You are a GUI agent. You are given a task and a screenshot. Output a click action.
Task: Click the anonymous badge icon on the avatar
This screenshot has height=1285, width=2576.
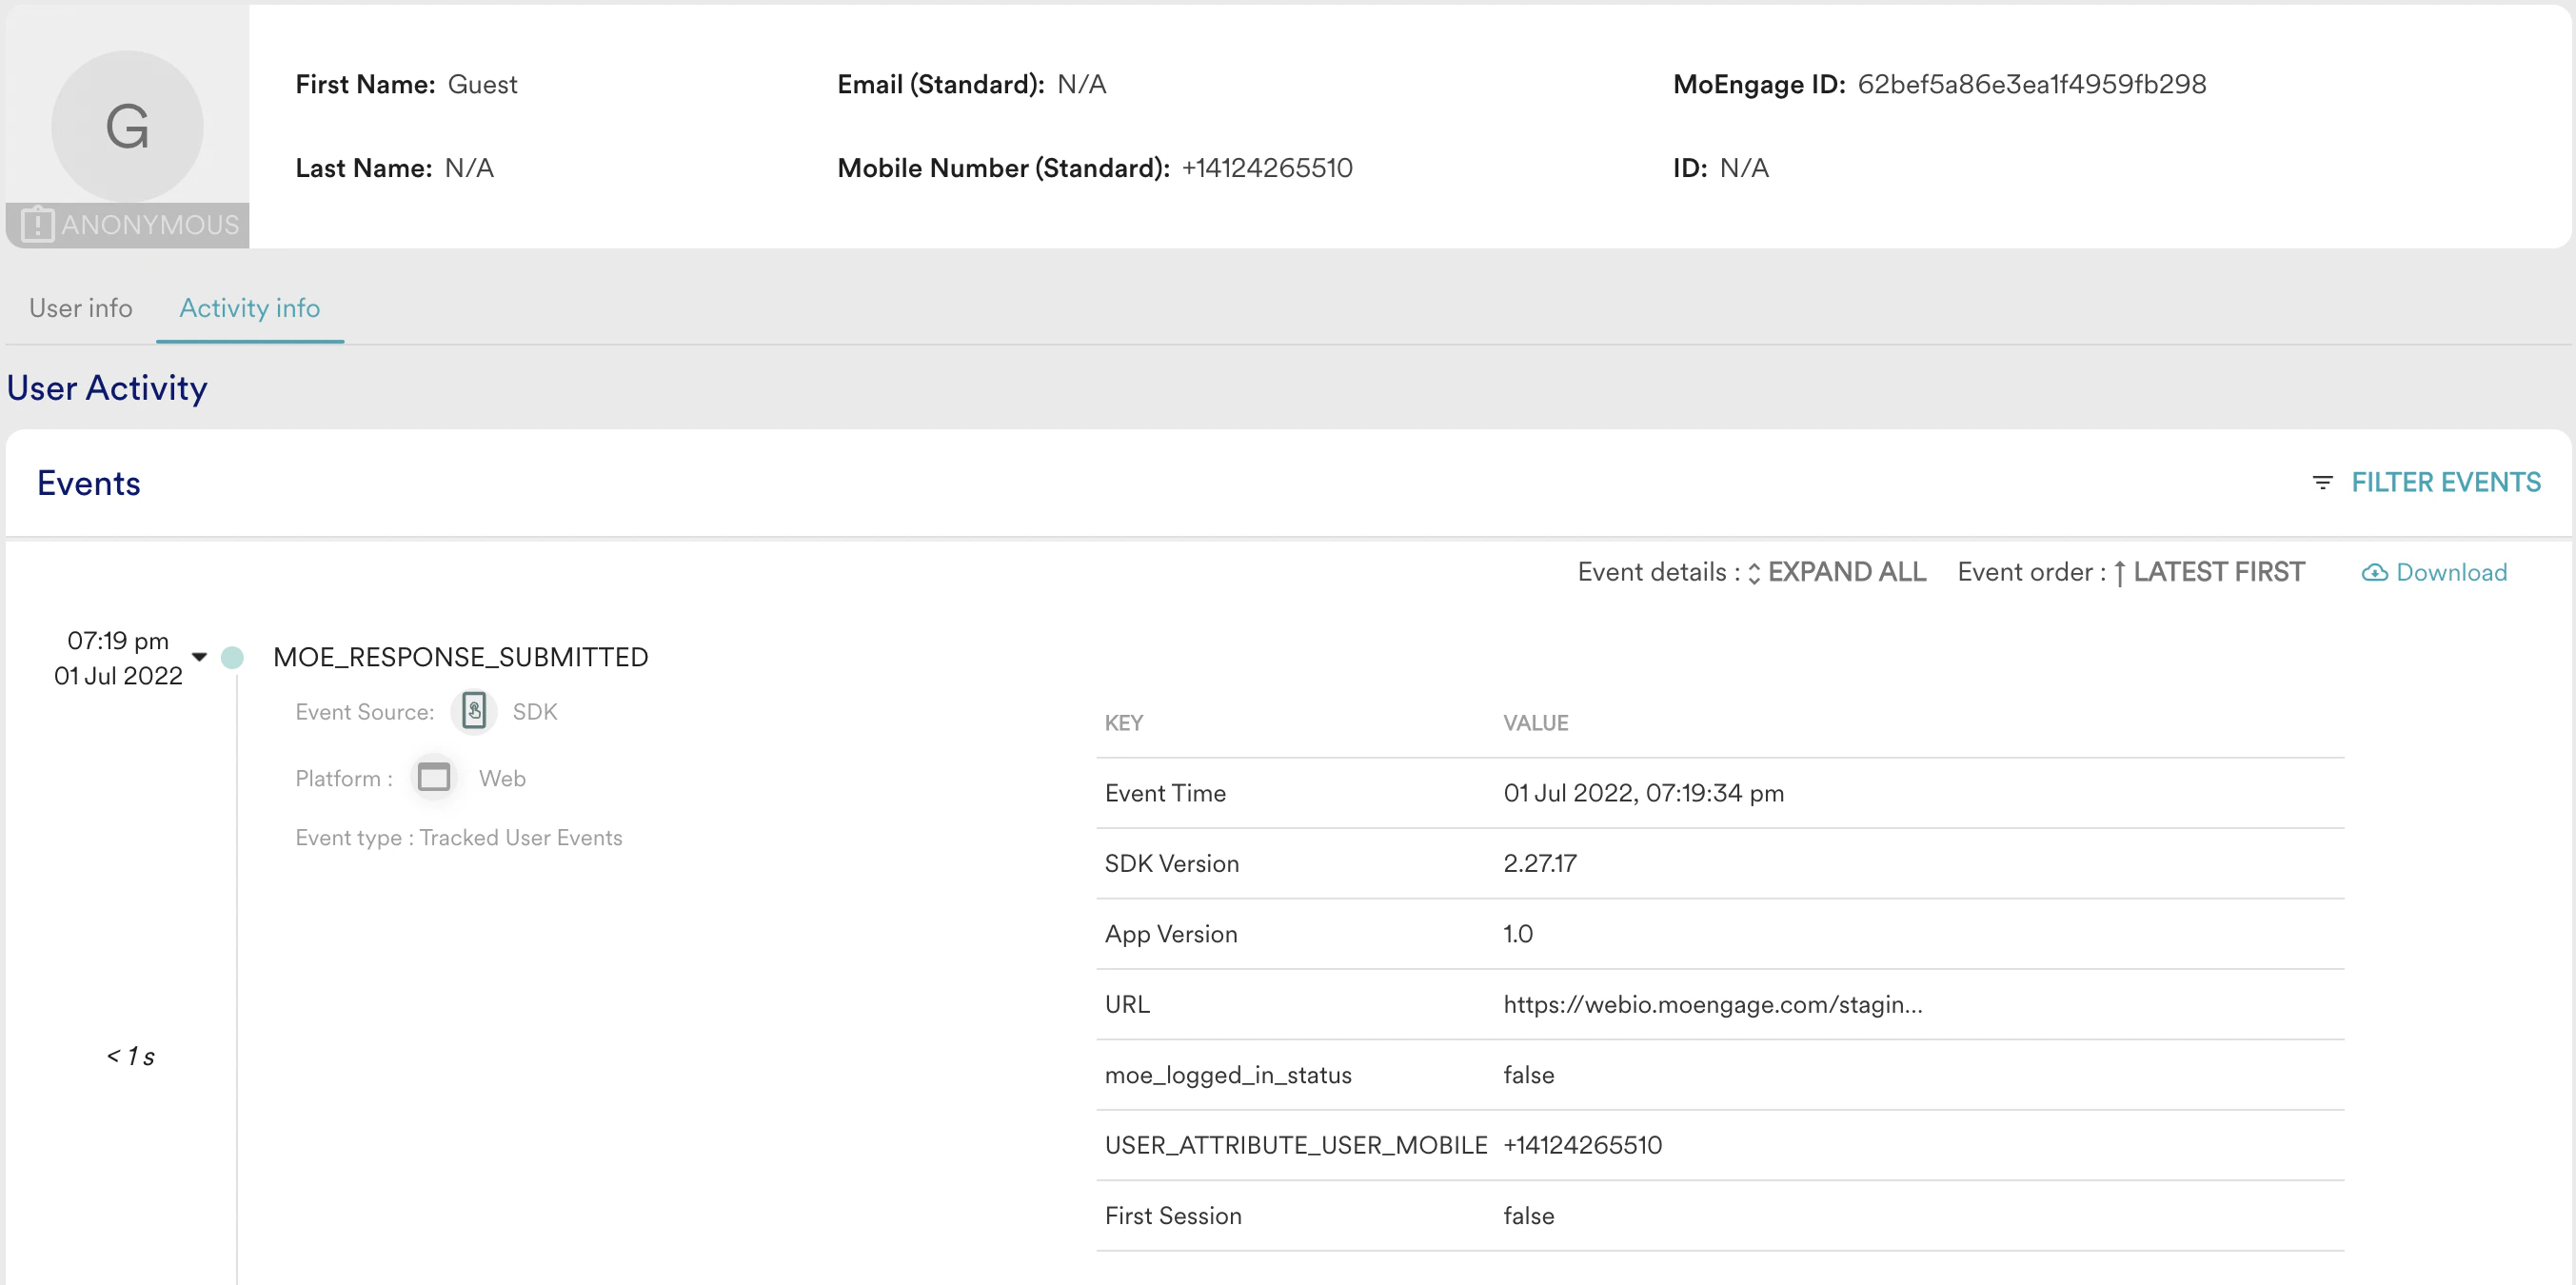37,224
